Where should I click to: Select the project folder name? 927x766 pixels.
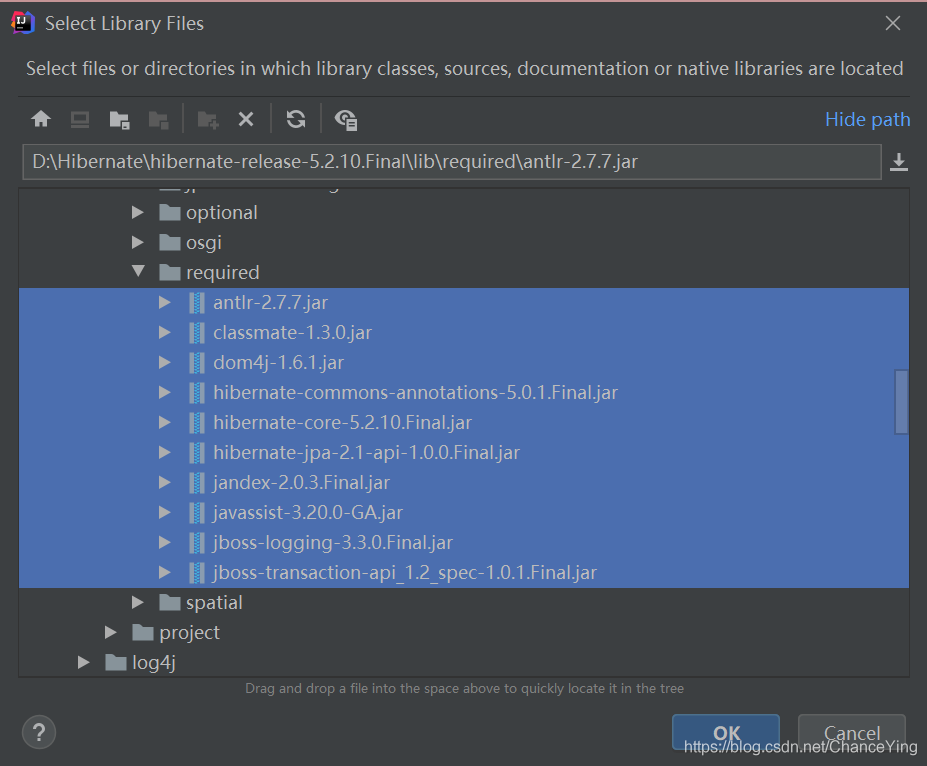[x=189, y=633]
